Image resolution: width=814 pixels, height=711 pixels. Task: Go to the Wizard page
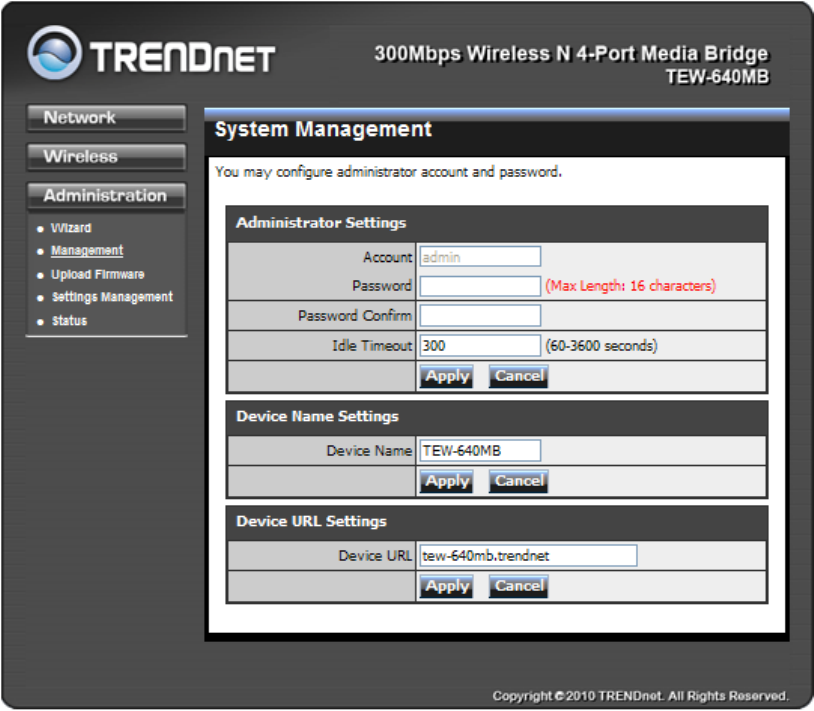tap(71, 228)
